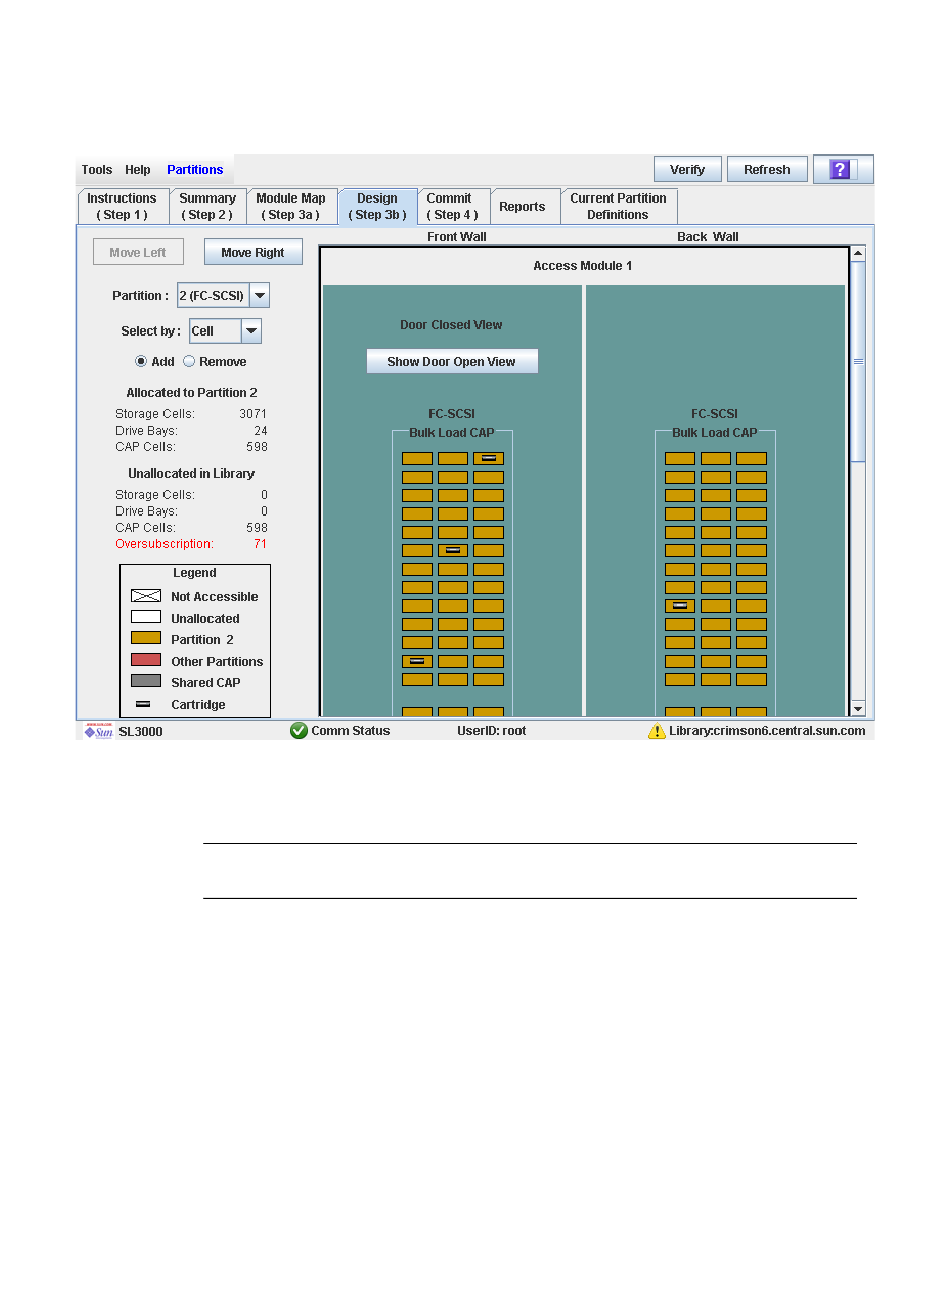Screen dimensions: 950x1299
Task: Click the Refresh button
Action: coord(767,170)
